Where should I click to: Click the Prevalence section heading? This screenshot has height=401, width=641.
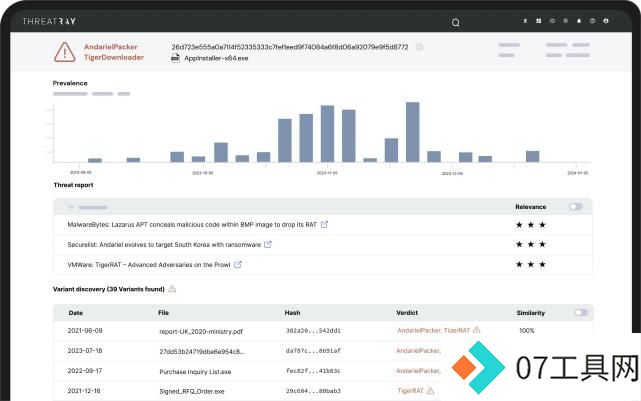[x=70, y=83]
